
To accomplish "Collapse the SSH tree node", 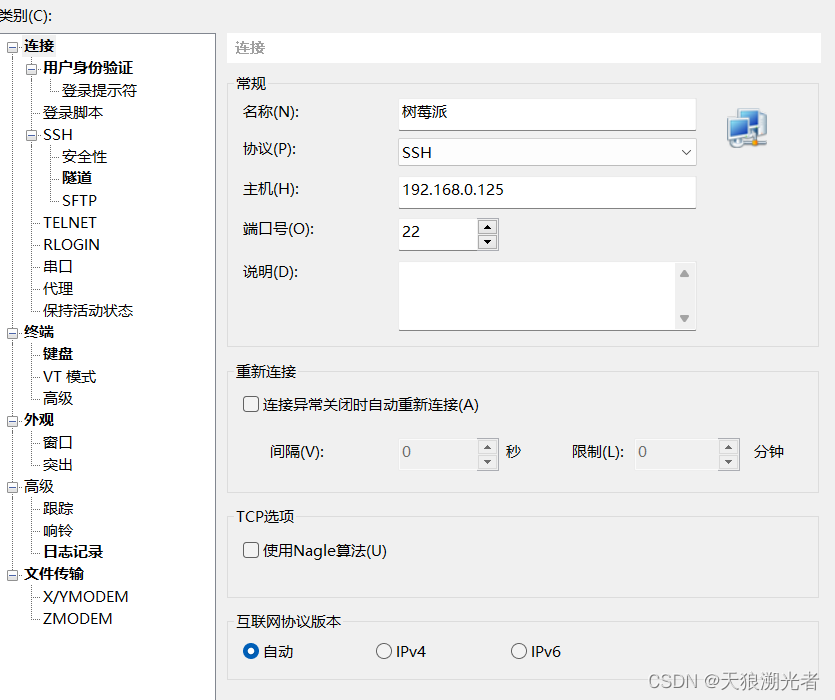I will click(x=31, y=135).
